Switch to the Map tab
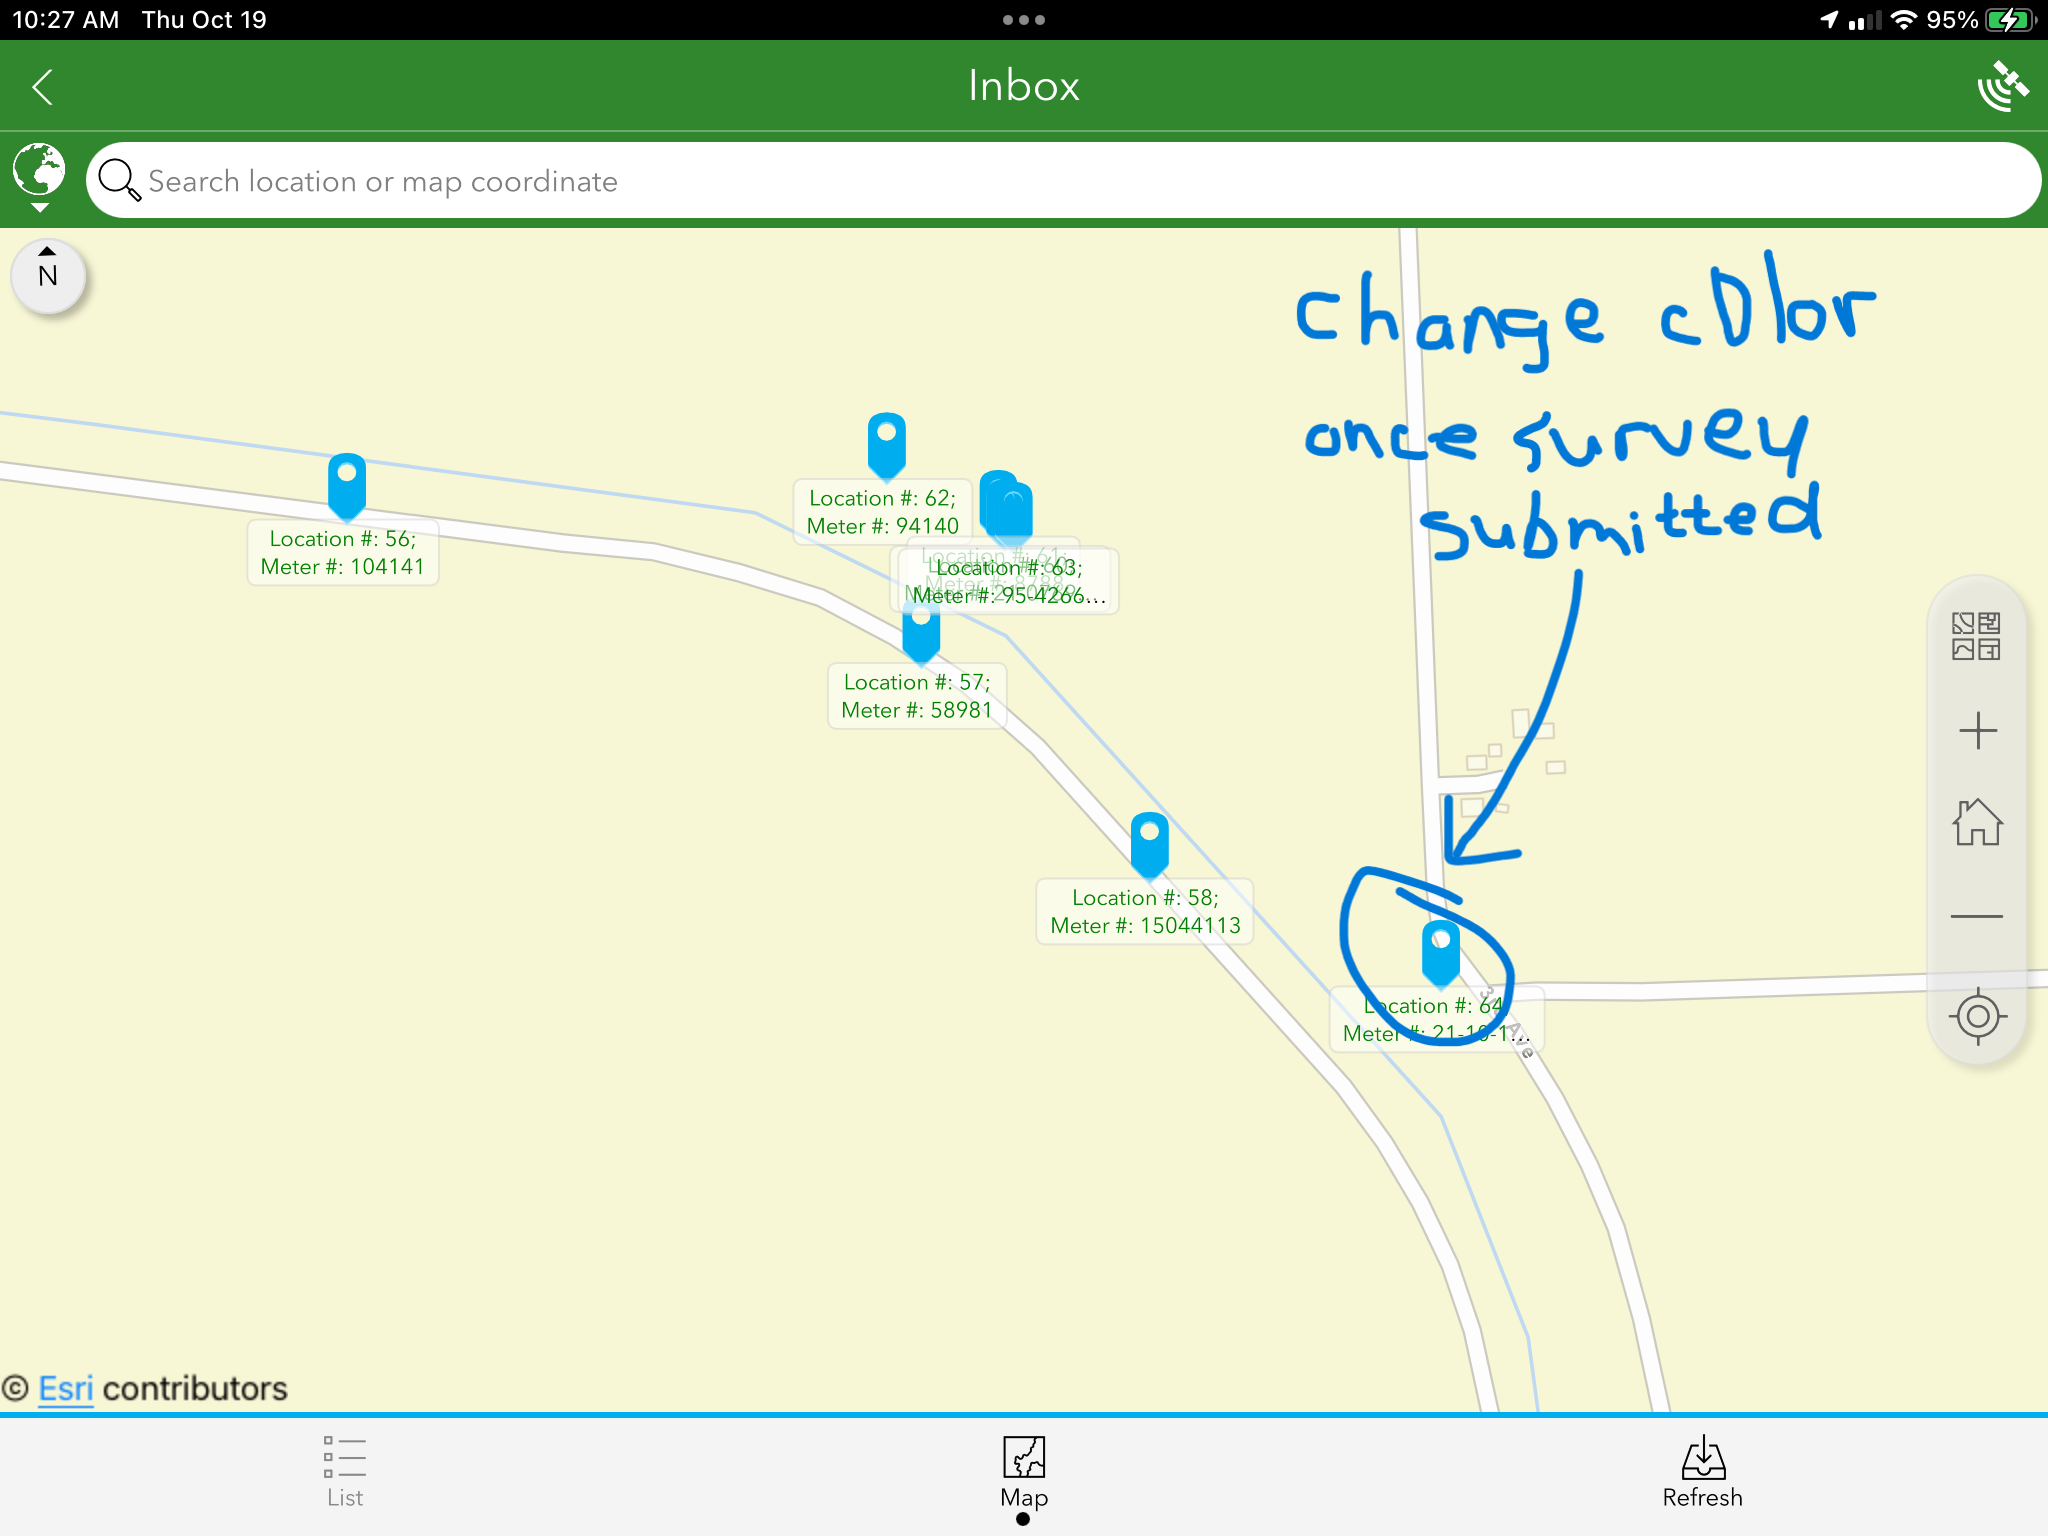The height and width of the screenshot is (1536, 2048). [1023, 1470]
